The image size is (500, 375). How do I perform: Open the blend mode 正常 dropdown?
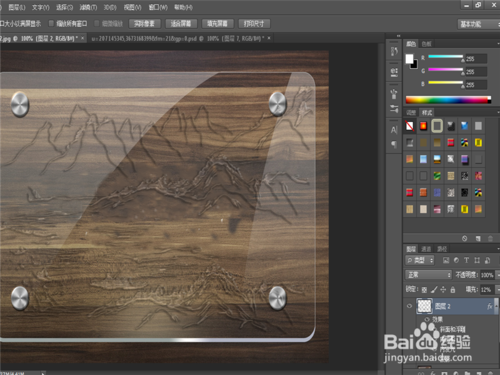click(428, 275)
